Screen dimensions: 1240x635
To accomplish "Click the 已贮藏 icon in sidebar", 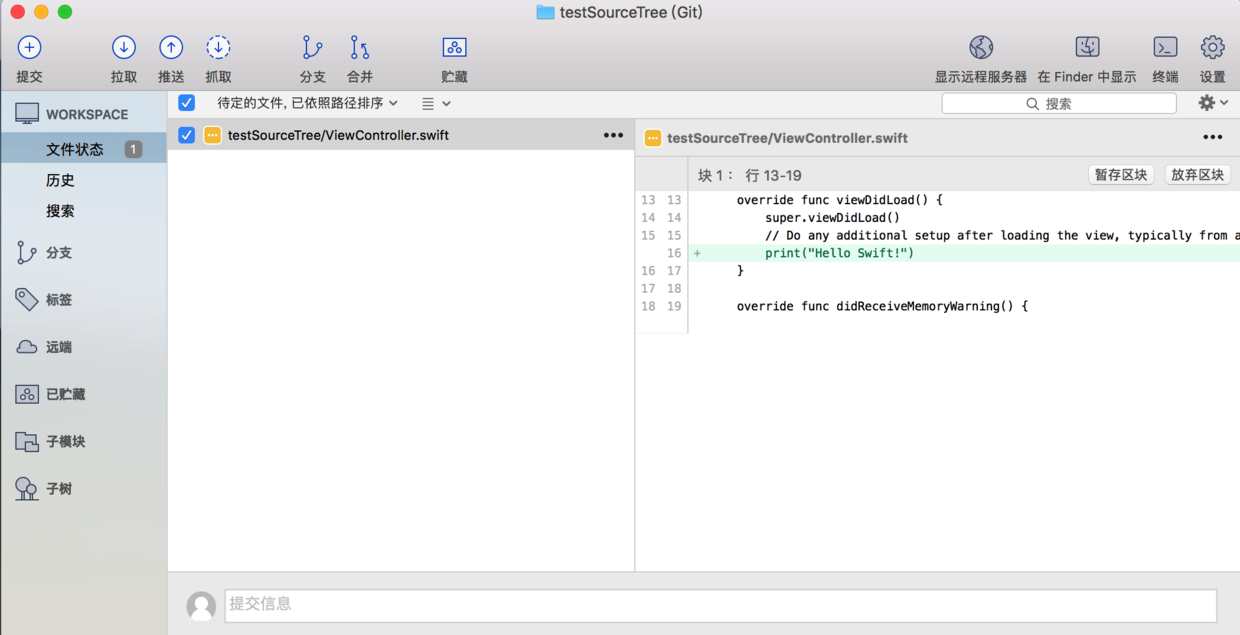I will coord(27,394).
